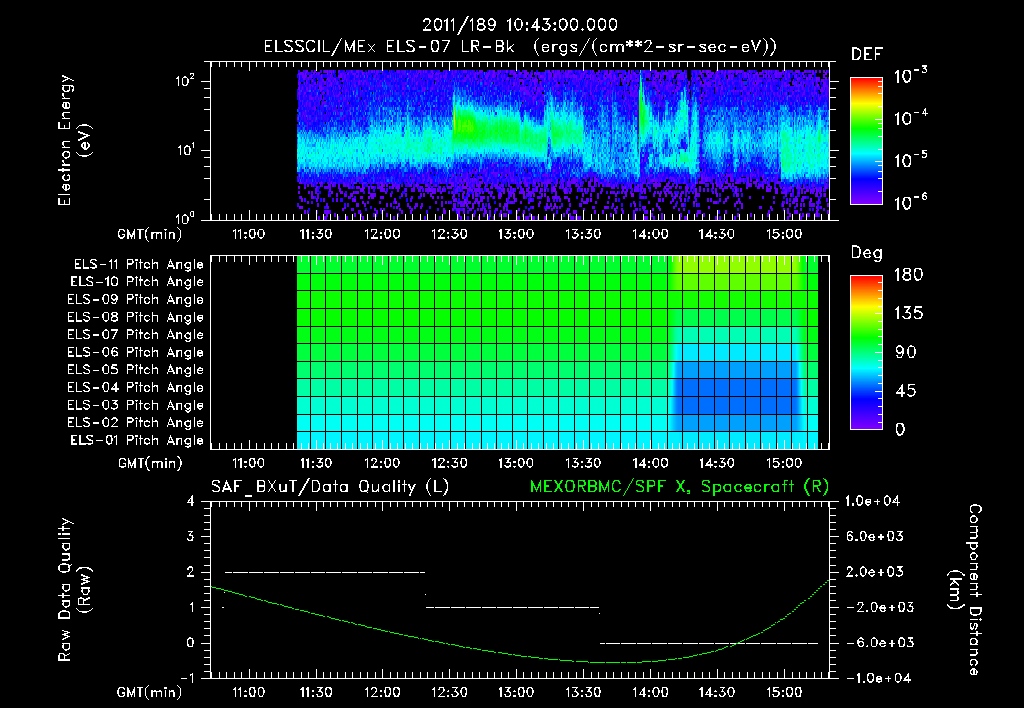Select ELS-08 Pitch Angle row label
Viewport: 1024px width, 708px height.
[136, 317]
